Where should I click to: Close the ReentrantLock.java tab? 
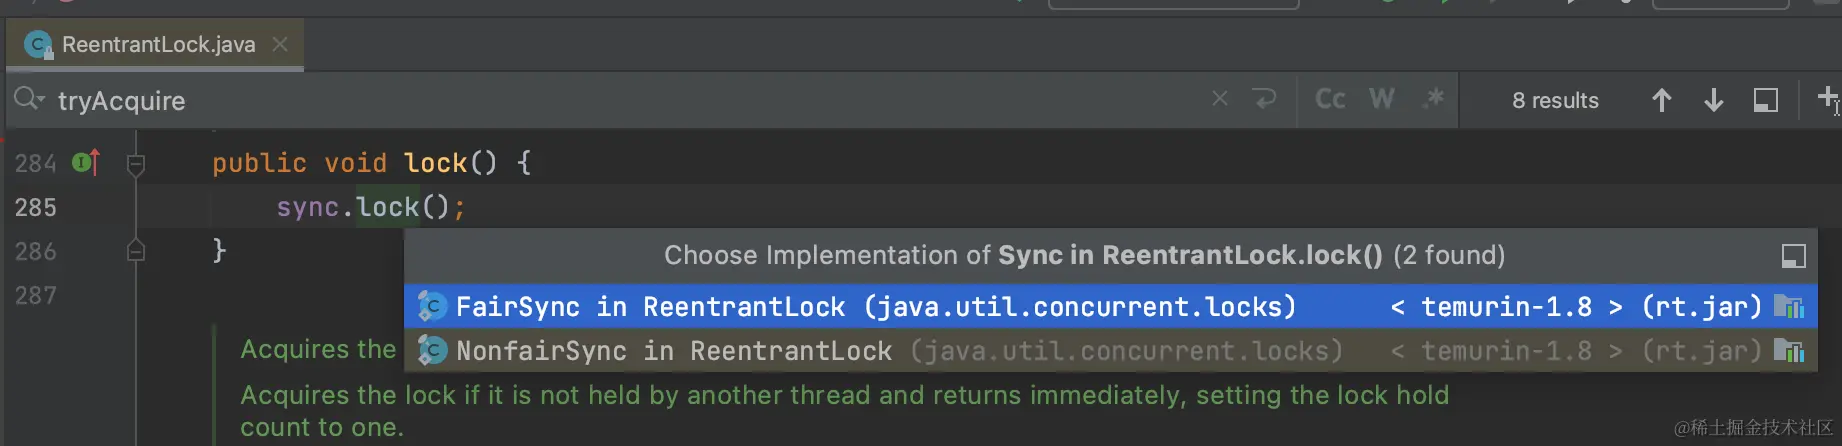coord(280,45)
